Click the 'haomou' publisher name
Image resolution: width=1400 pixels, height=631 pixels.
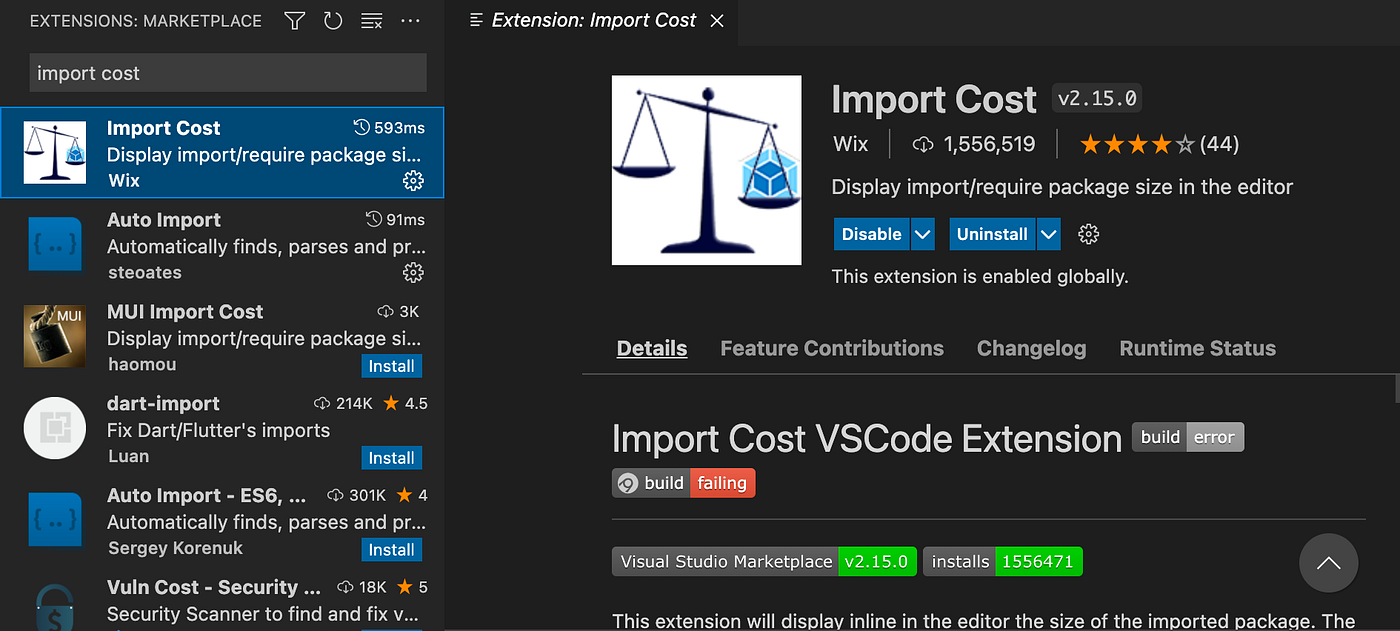pos(144,365)
